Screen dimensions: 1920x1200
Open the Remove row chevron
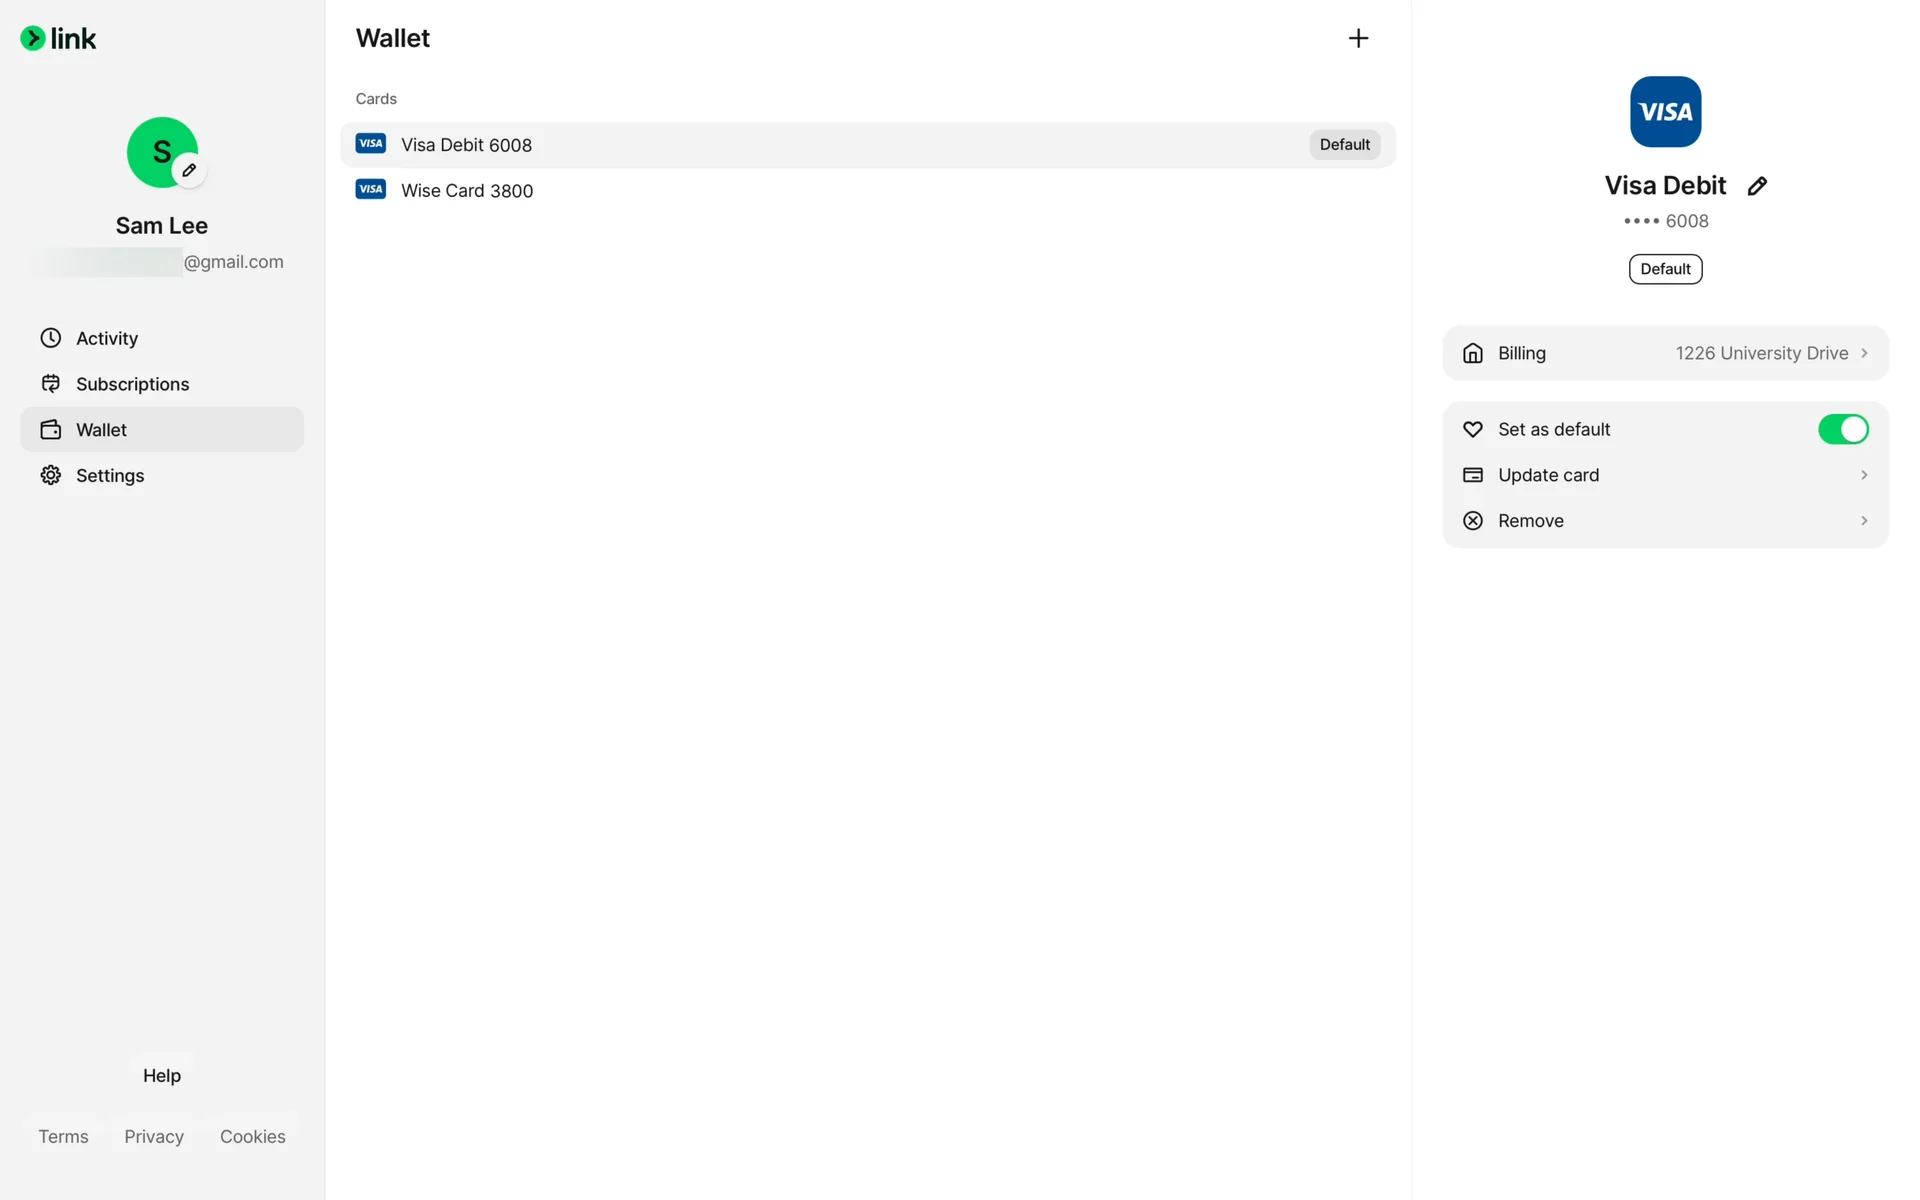tap(1864, 520)
